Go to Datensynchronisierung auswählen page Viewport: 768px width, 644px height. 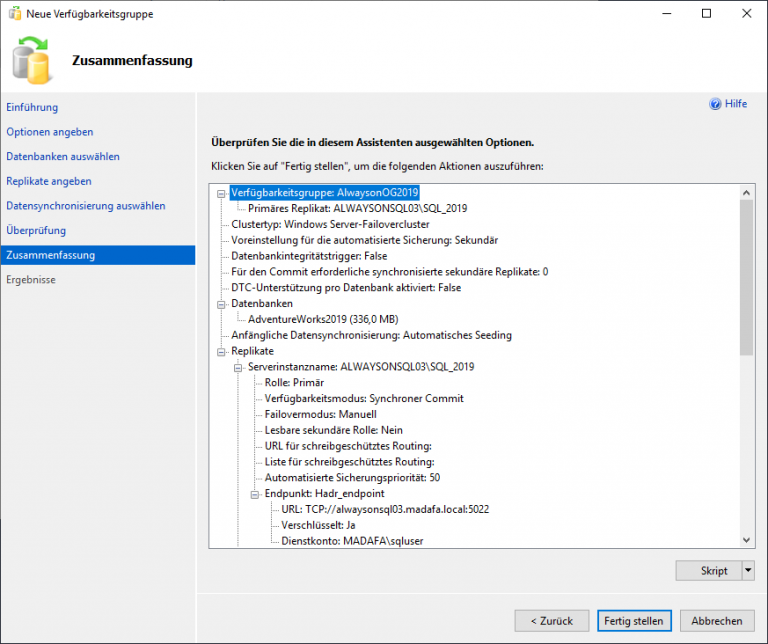point(86,206)
